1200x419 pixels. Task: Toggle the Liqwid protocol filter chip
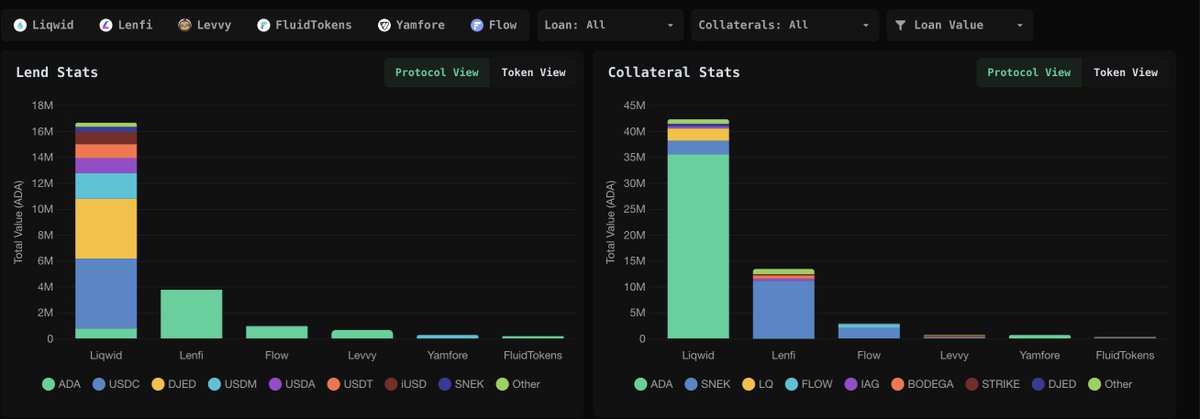pos(43,25)
